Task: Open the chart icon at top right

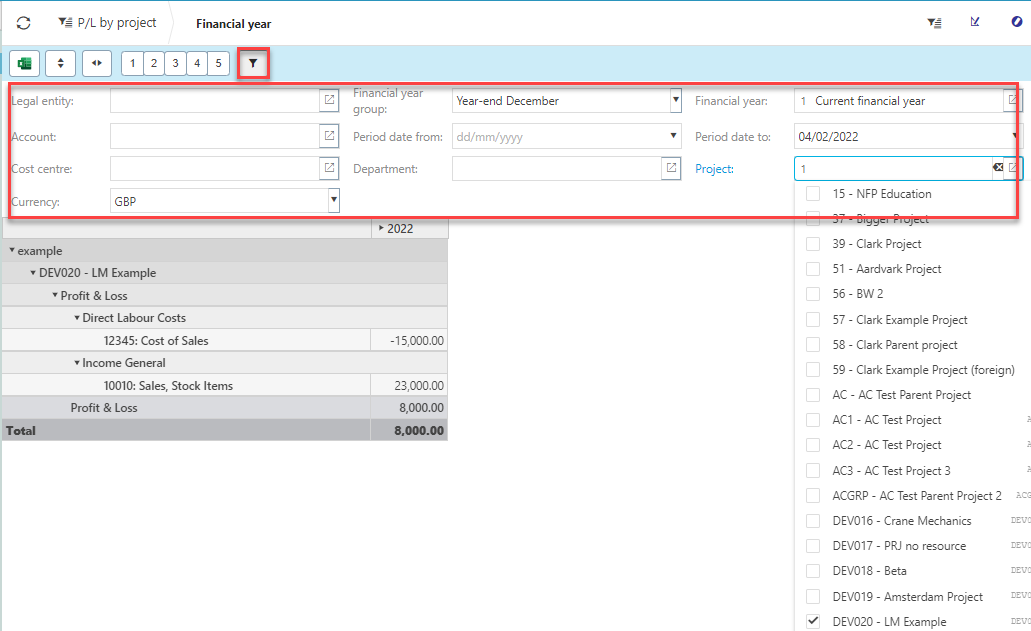Action: (x=975, y=22)
